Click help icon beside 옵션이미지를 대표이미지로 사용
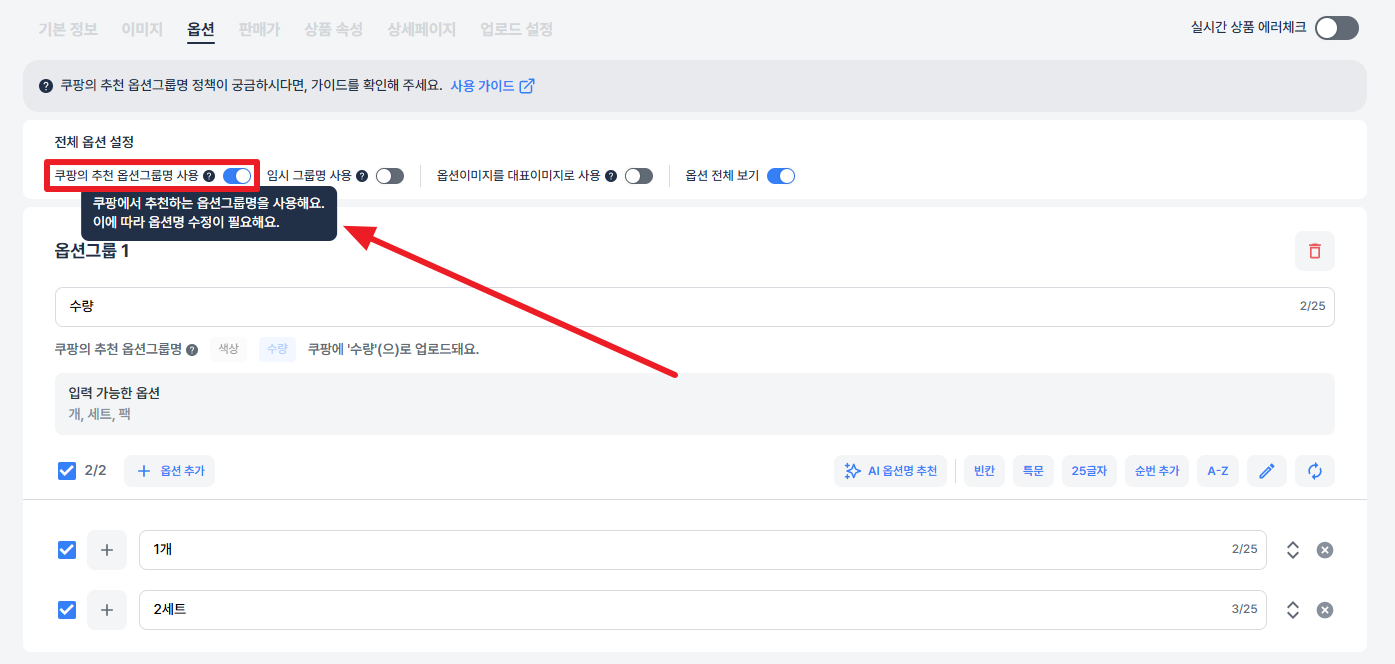This screenshot has height=664, width=1395. click(611, 176)
